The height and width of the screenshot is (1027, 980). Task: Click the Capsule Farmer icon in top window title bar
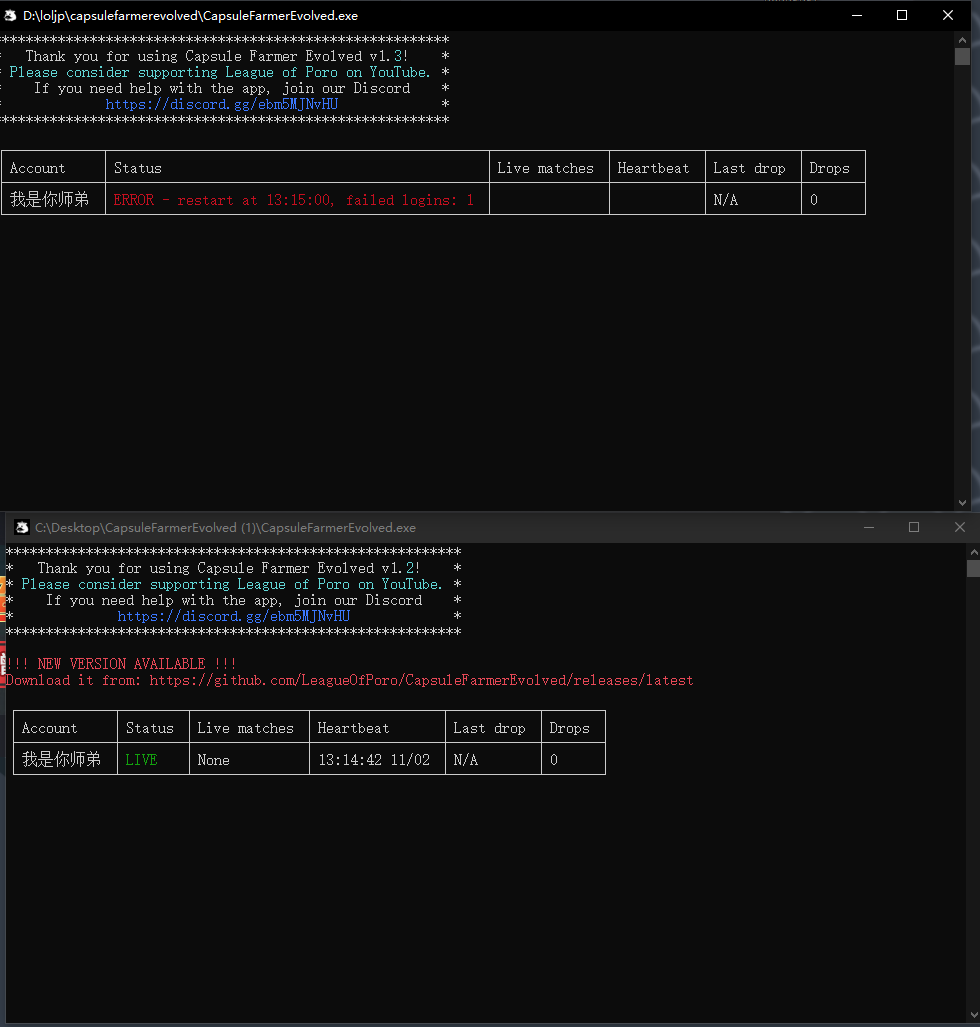coord(10,15)
